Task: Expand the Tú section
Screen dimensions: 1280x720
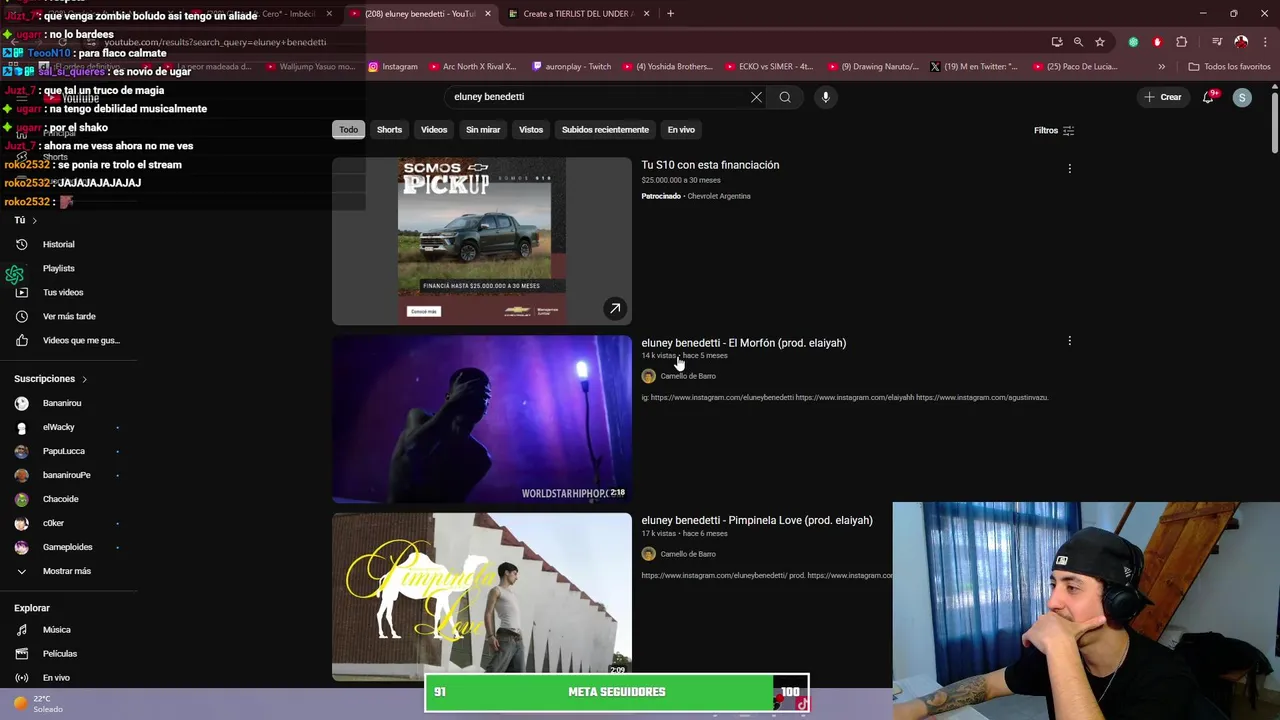Action: pos(25,220)
